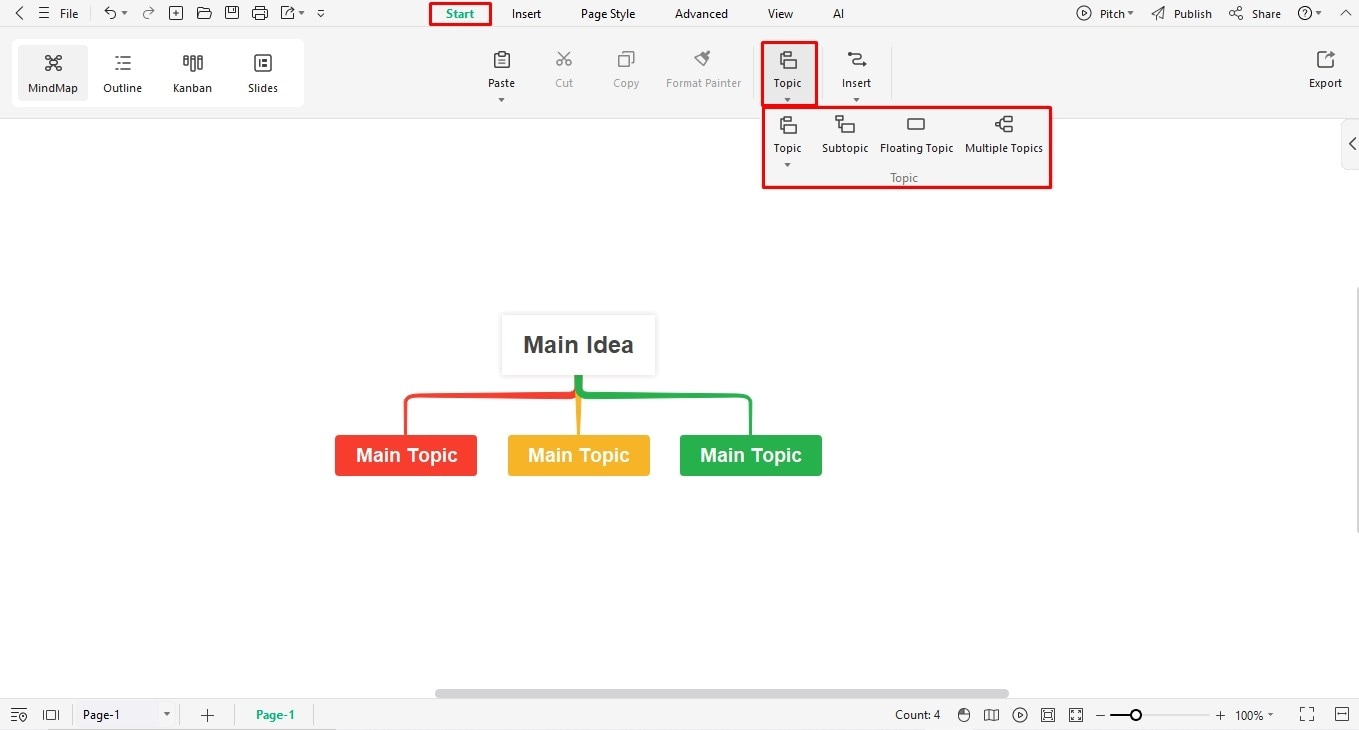Open the 100% zoom level dropdown
Viewport: 1359px width, 730px height.
1254,715
